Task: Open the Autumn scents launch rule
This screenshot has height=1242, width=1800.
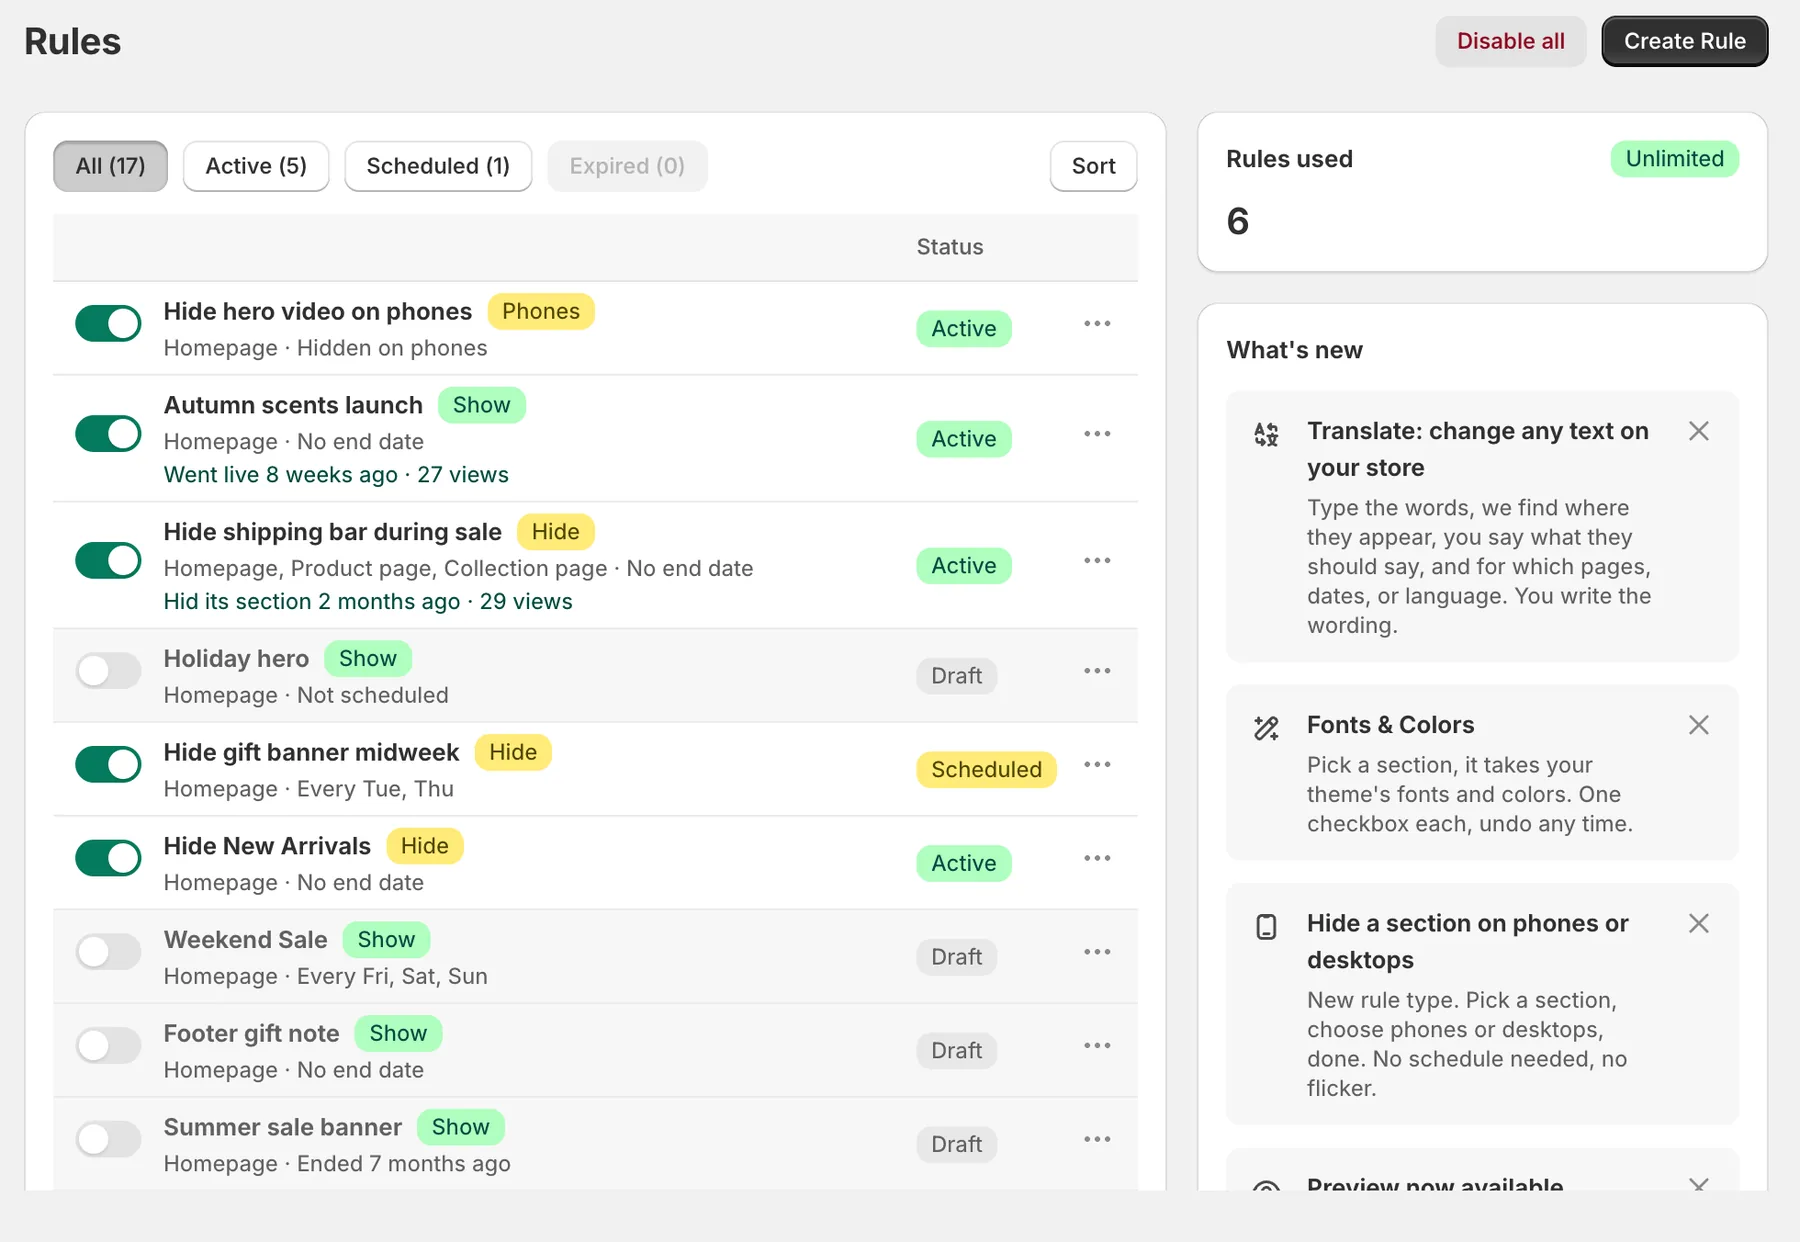Action: click(293, 405)
